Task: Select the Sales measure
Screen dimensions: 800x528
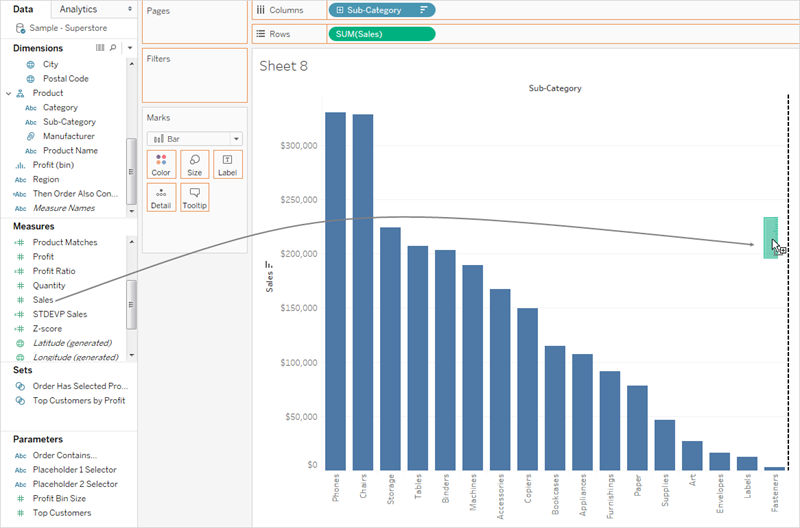Action: click(43, 300)
